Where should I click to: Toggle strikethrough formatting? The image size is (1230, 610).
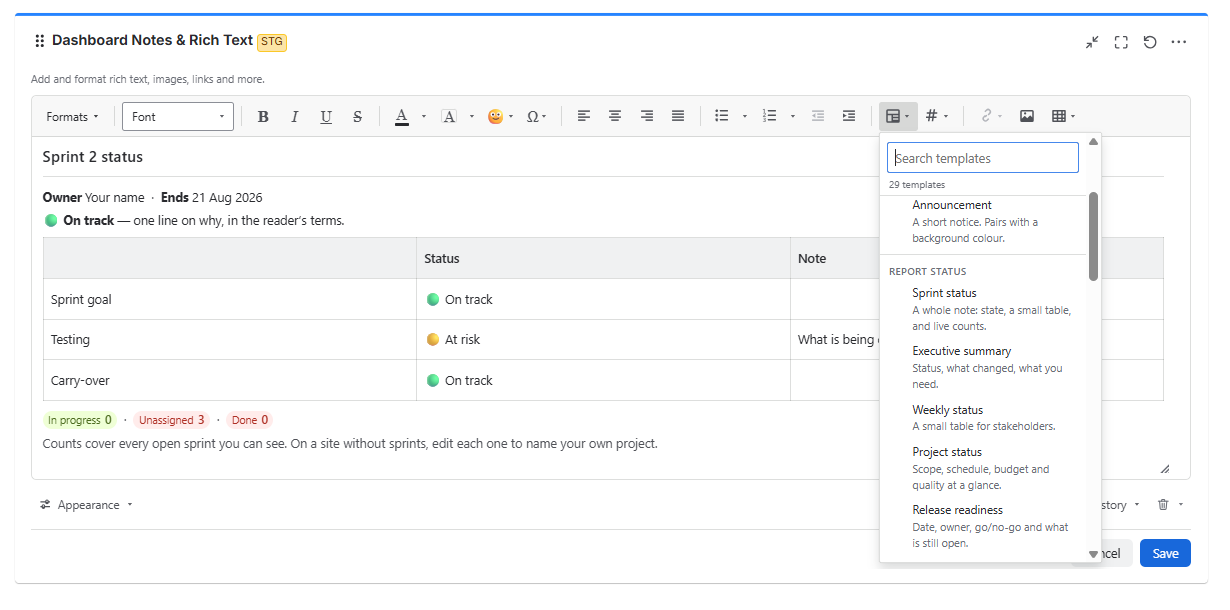point(357,117)
